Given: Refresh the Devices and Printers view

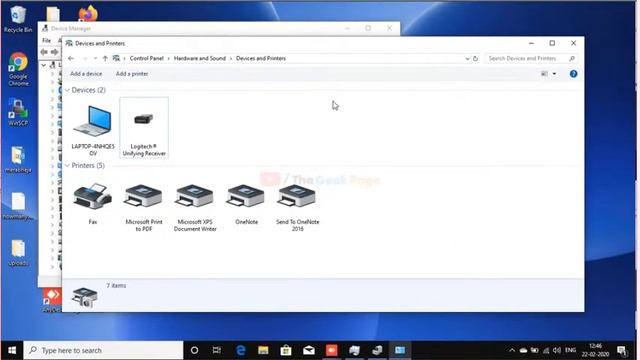Looking at the screenshot, I should pyautogui.click(x=476, y=59).
